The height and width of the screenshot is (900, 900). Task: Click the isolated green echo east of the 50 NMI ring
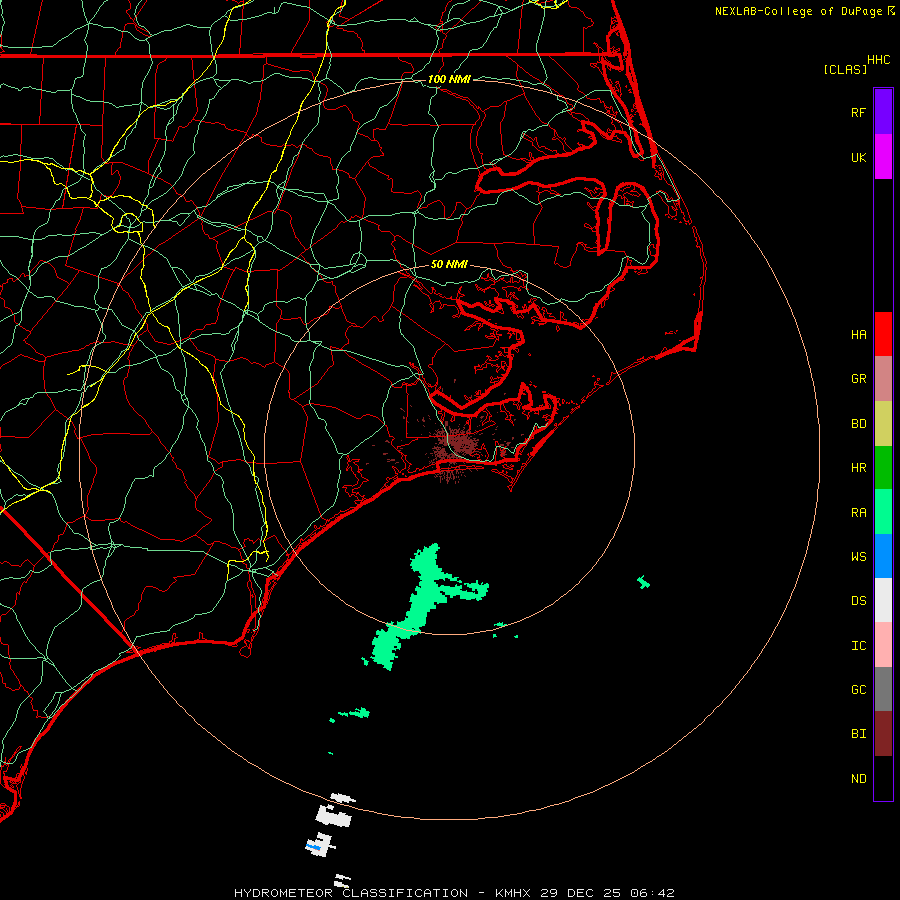[643, 583]
